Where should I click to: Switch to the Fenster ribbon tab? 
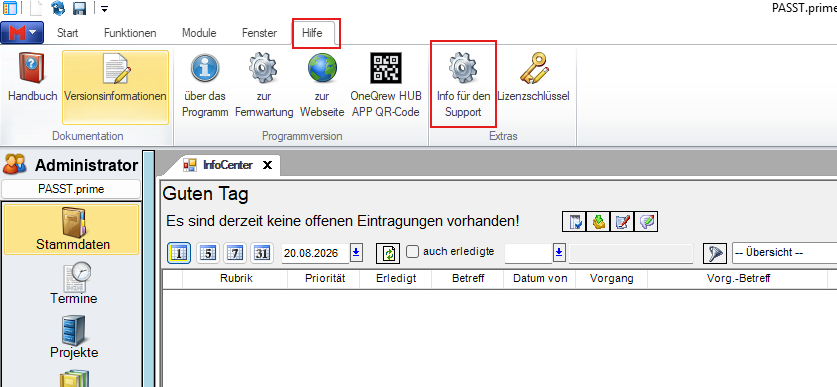click(259, 33)
